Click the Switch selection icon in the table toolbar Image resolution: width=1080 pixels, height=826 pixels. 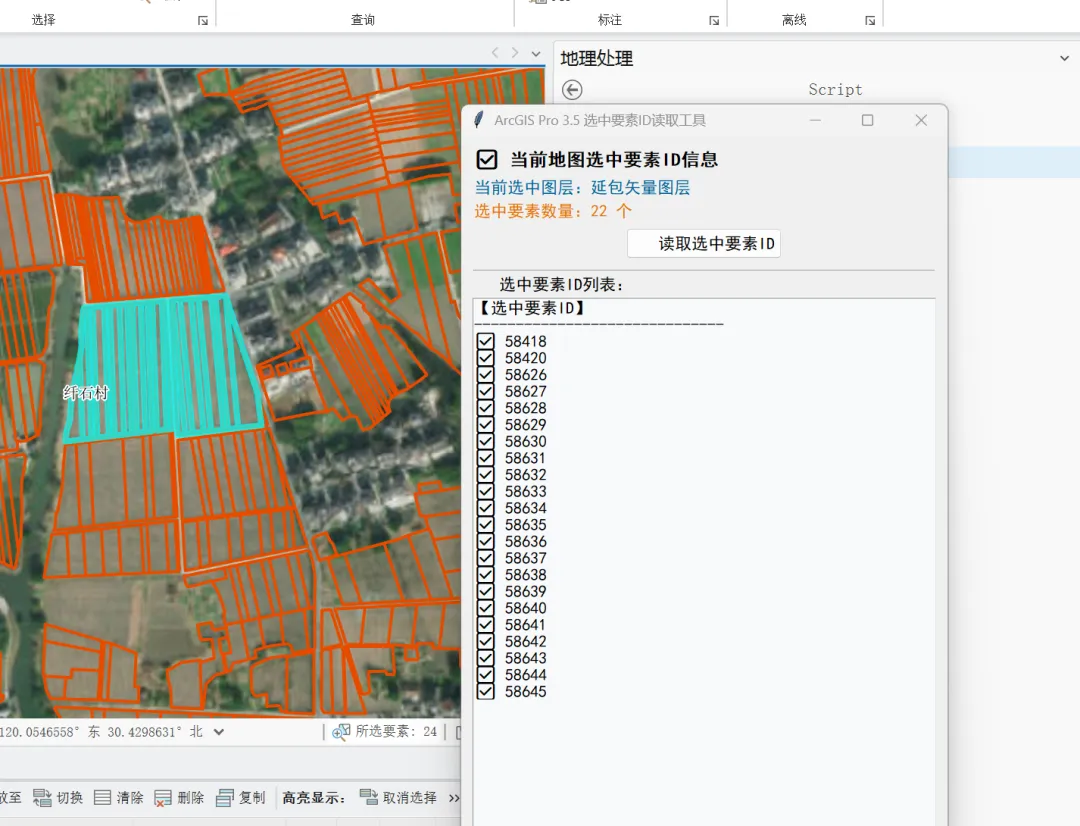pyautogui.click(x=42, y=798)
